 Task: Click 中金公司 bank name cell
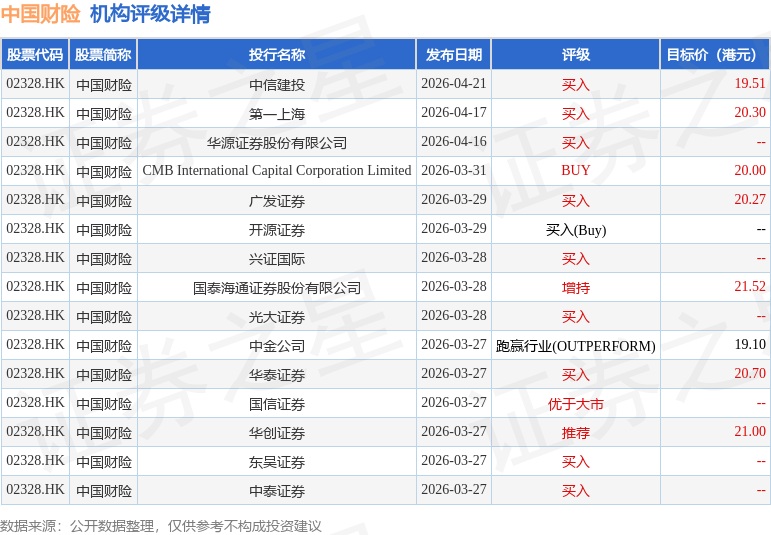point(277,346)
